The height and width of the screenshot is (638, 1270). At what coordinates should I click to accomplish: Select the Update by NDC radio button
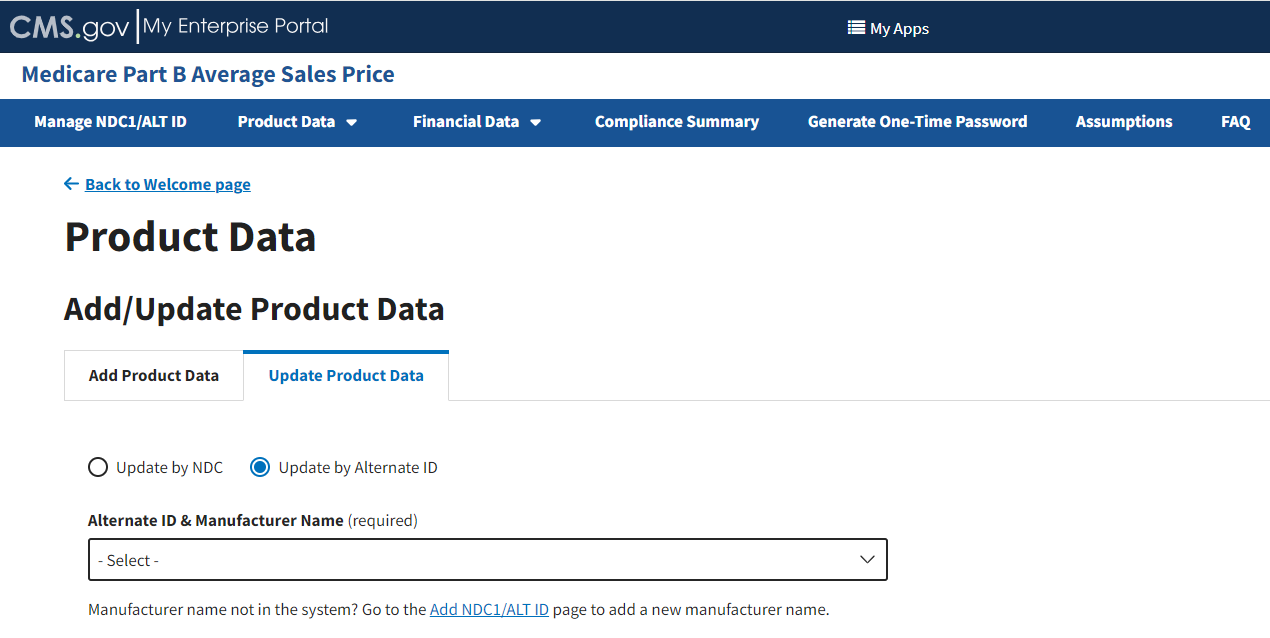[x=98, y=467]
